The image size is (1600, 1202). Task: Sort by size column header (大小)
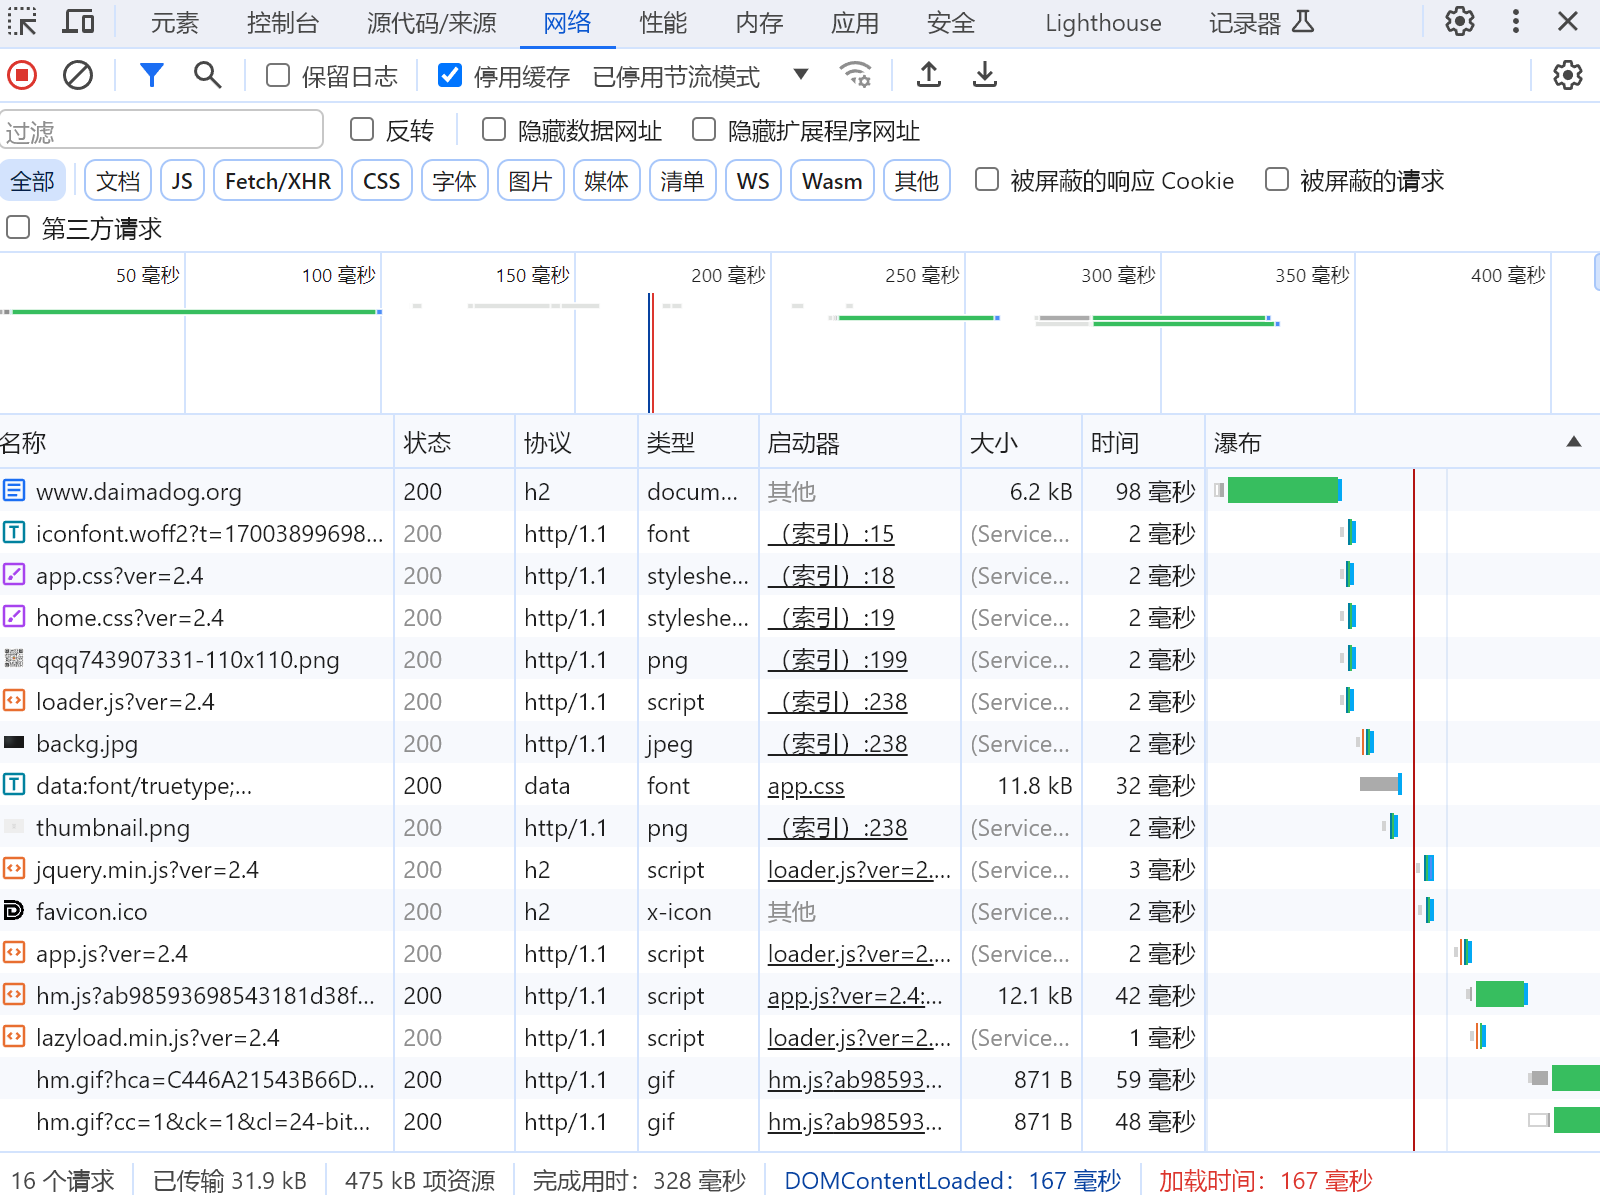pos(1021,443)
